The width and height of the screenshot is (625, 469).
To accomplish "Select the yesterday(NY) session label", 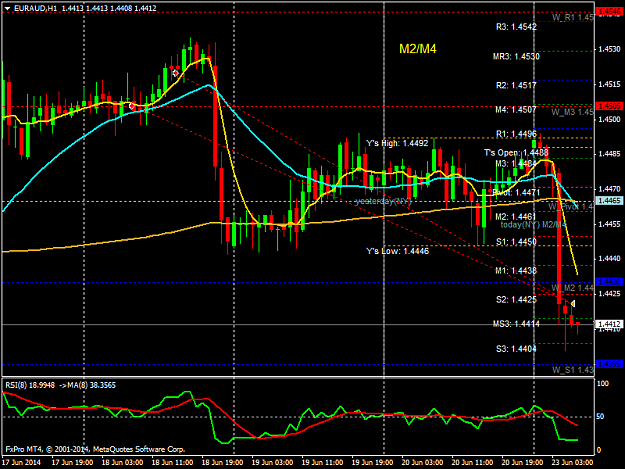I will pyautogui.click(x=383, y=201).
